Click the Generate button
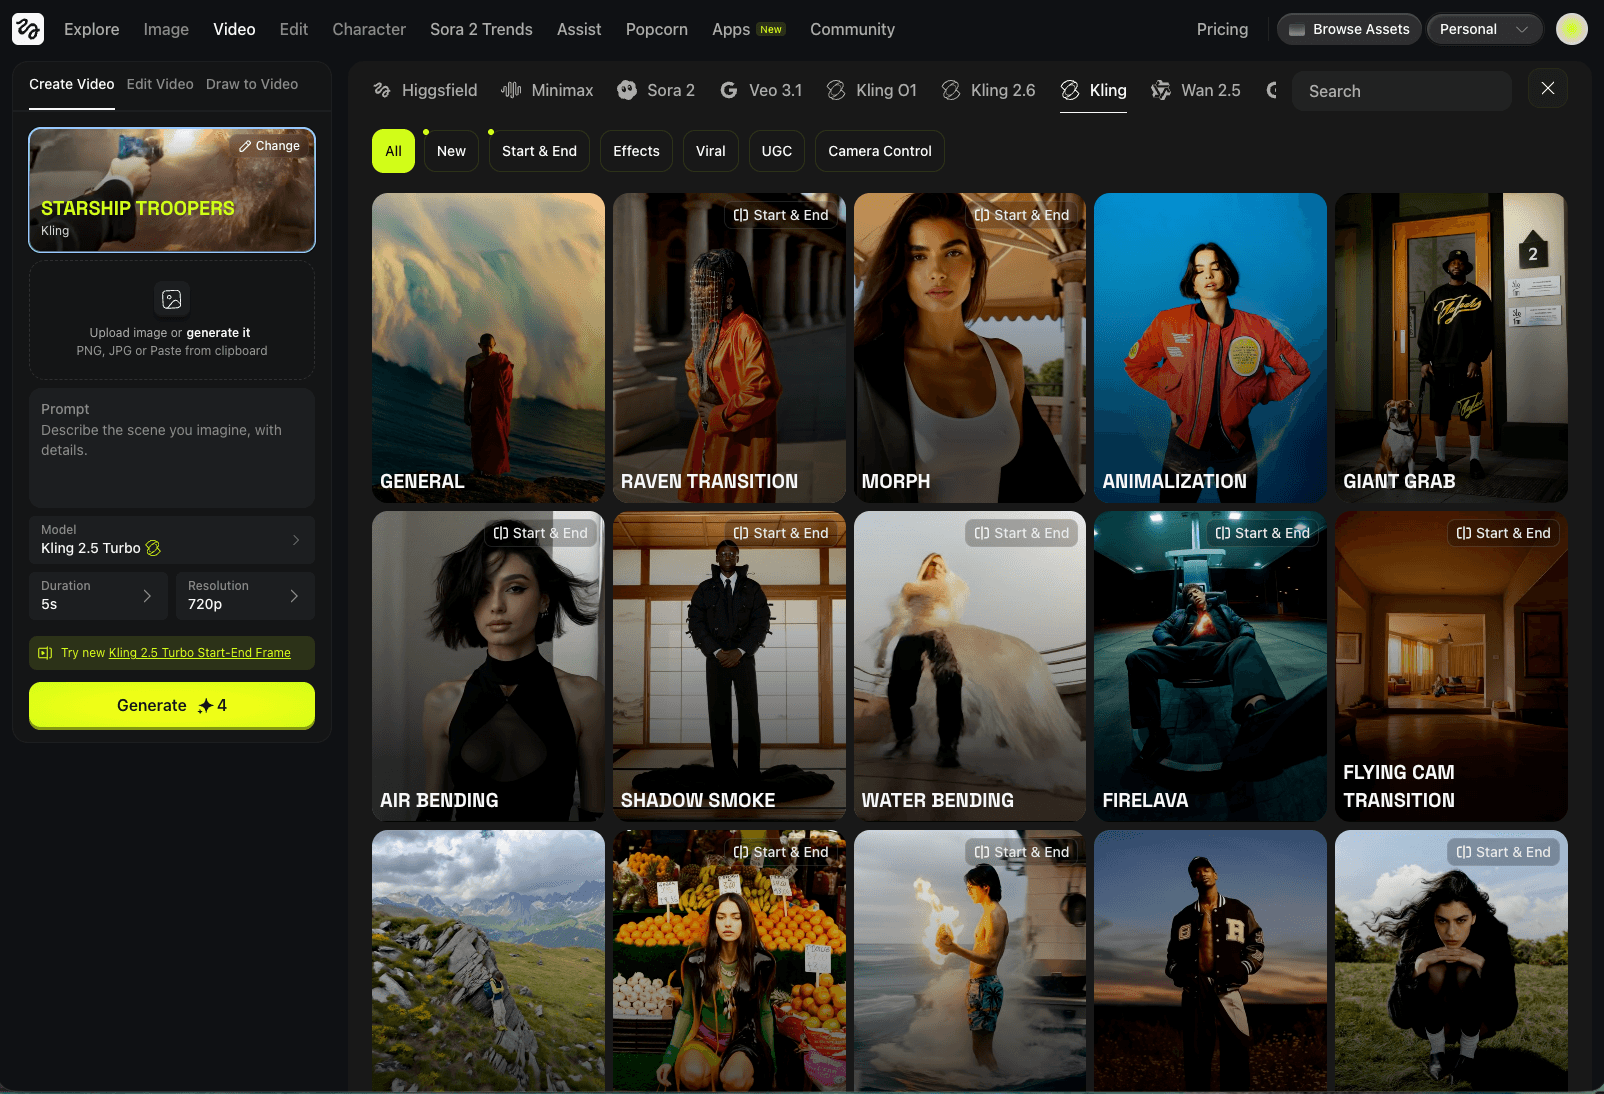This screenshot has height=1094, width=1604. (x=171, y=705)
